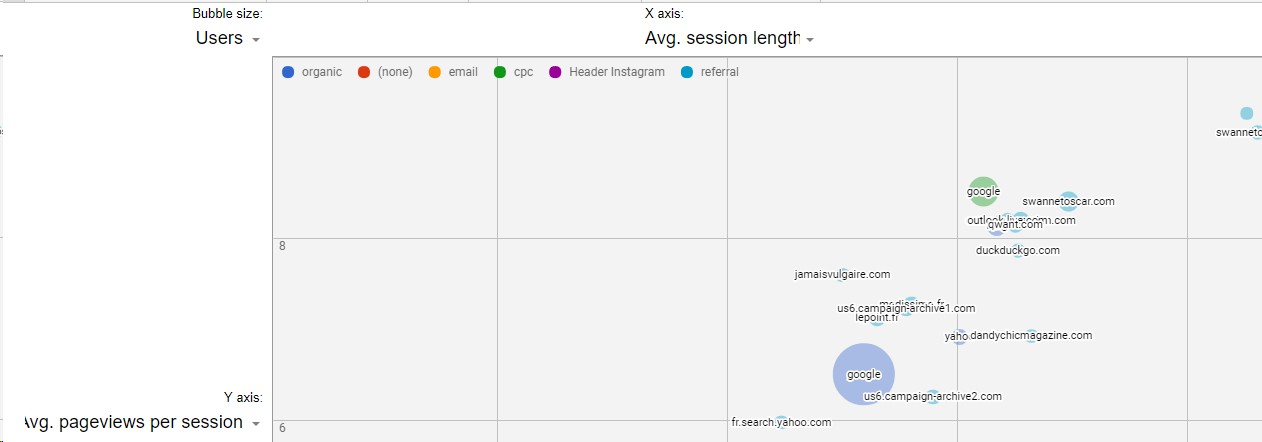
Task: Click the cpc legend green dot
Action: point(500,72)
